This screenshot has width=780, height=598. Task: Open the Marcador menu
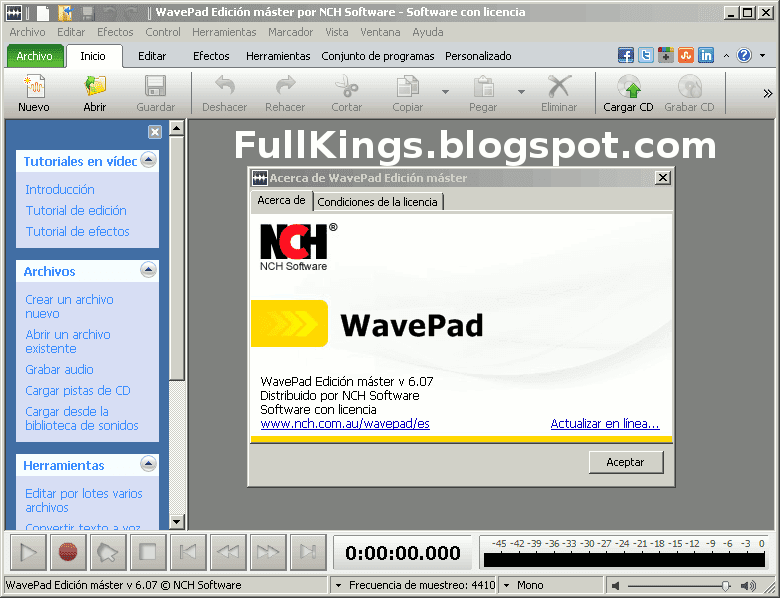[291, 32]
